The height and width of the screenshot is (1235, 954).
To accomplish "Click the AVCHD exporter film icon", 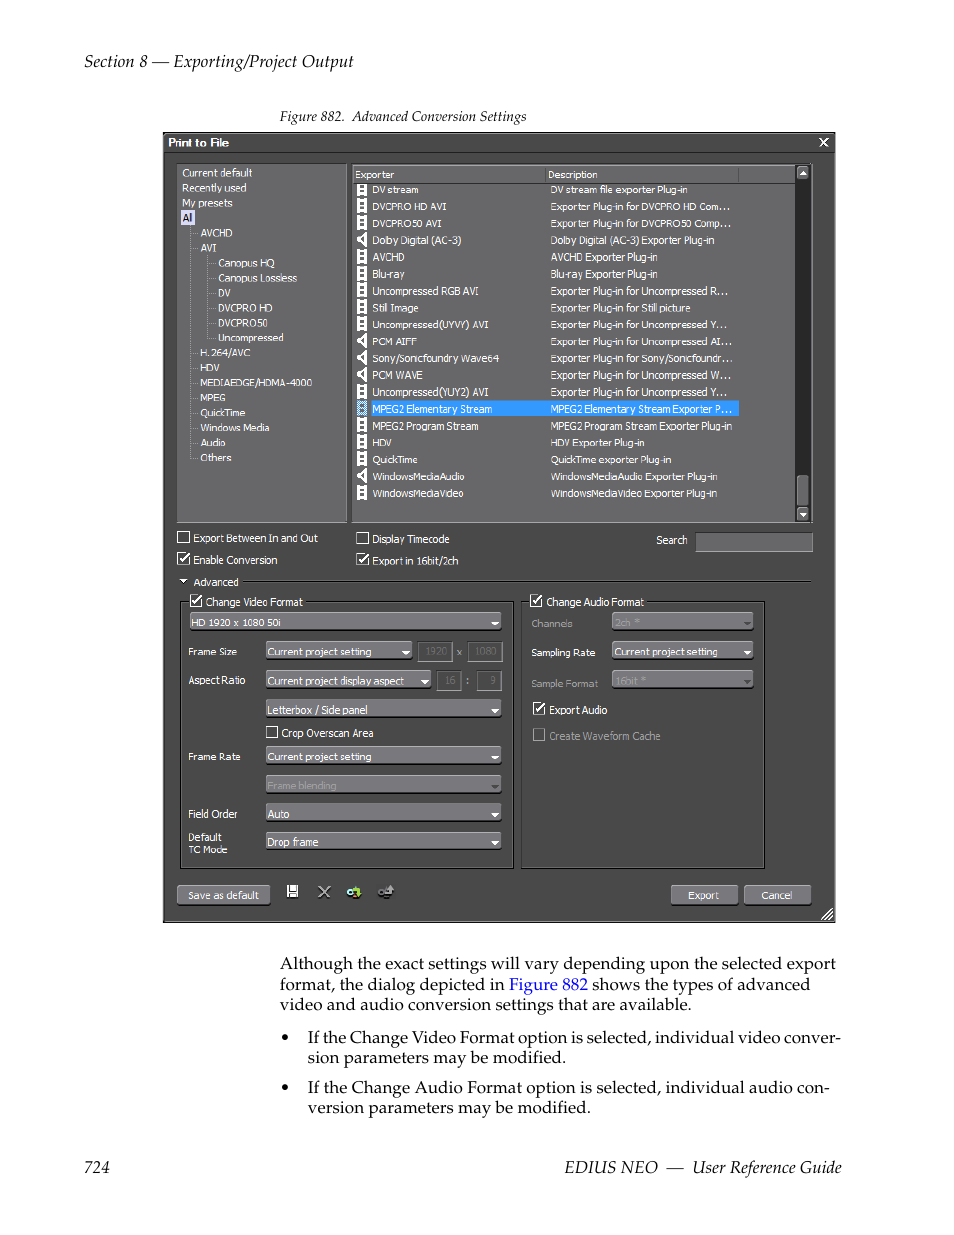I will coord(362,257).
